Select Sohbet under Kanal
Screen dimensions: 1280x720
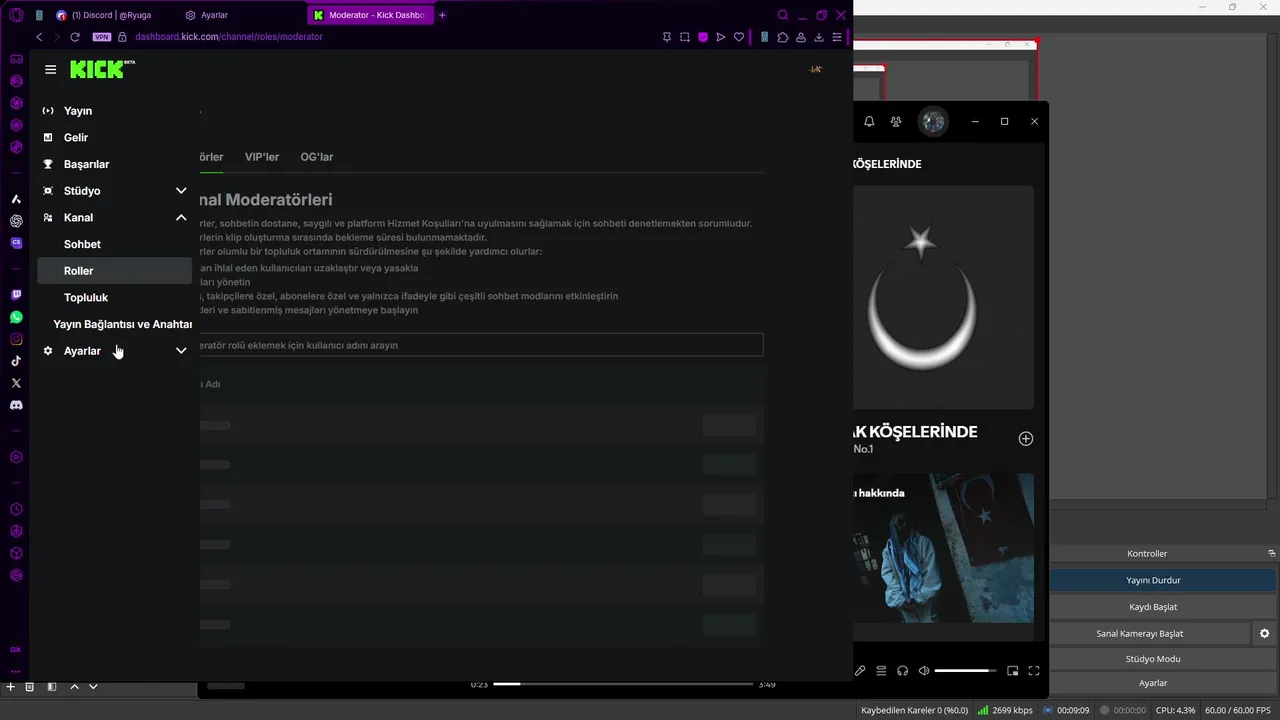click(114, 244)
